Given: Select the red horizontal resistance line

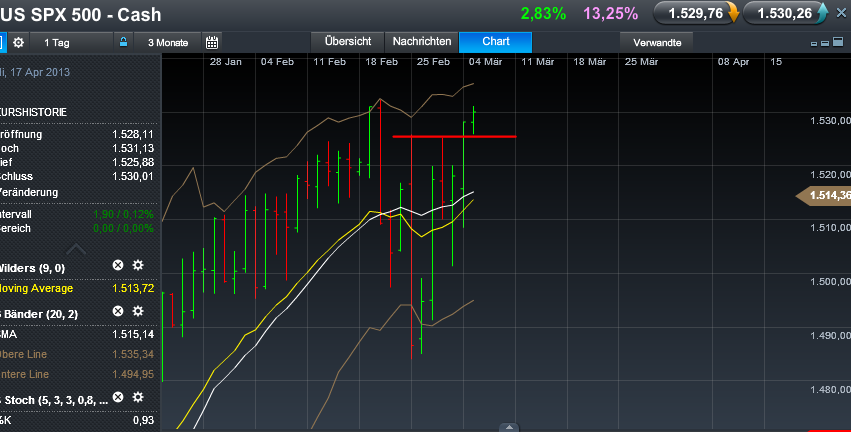Looking at the screenshot, I should [454, 136].
